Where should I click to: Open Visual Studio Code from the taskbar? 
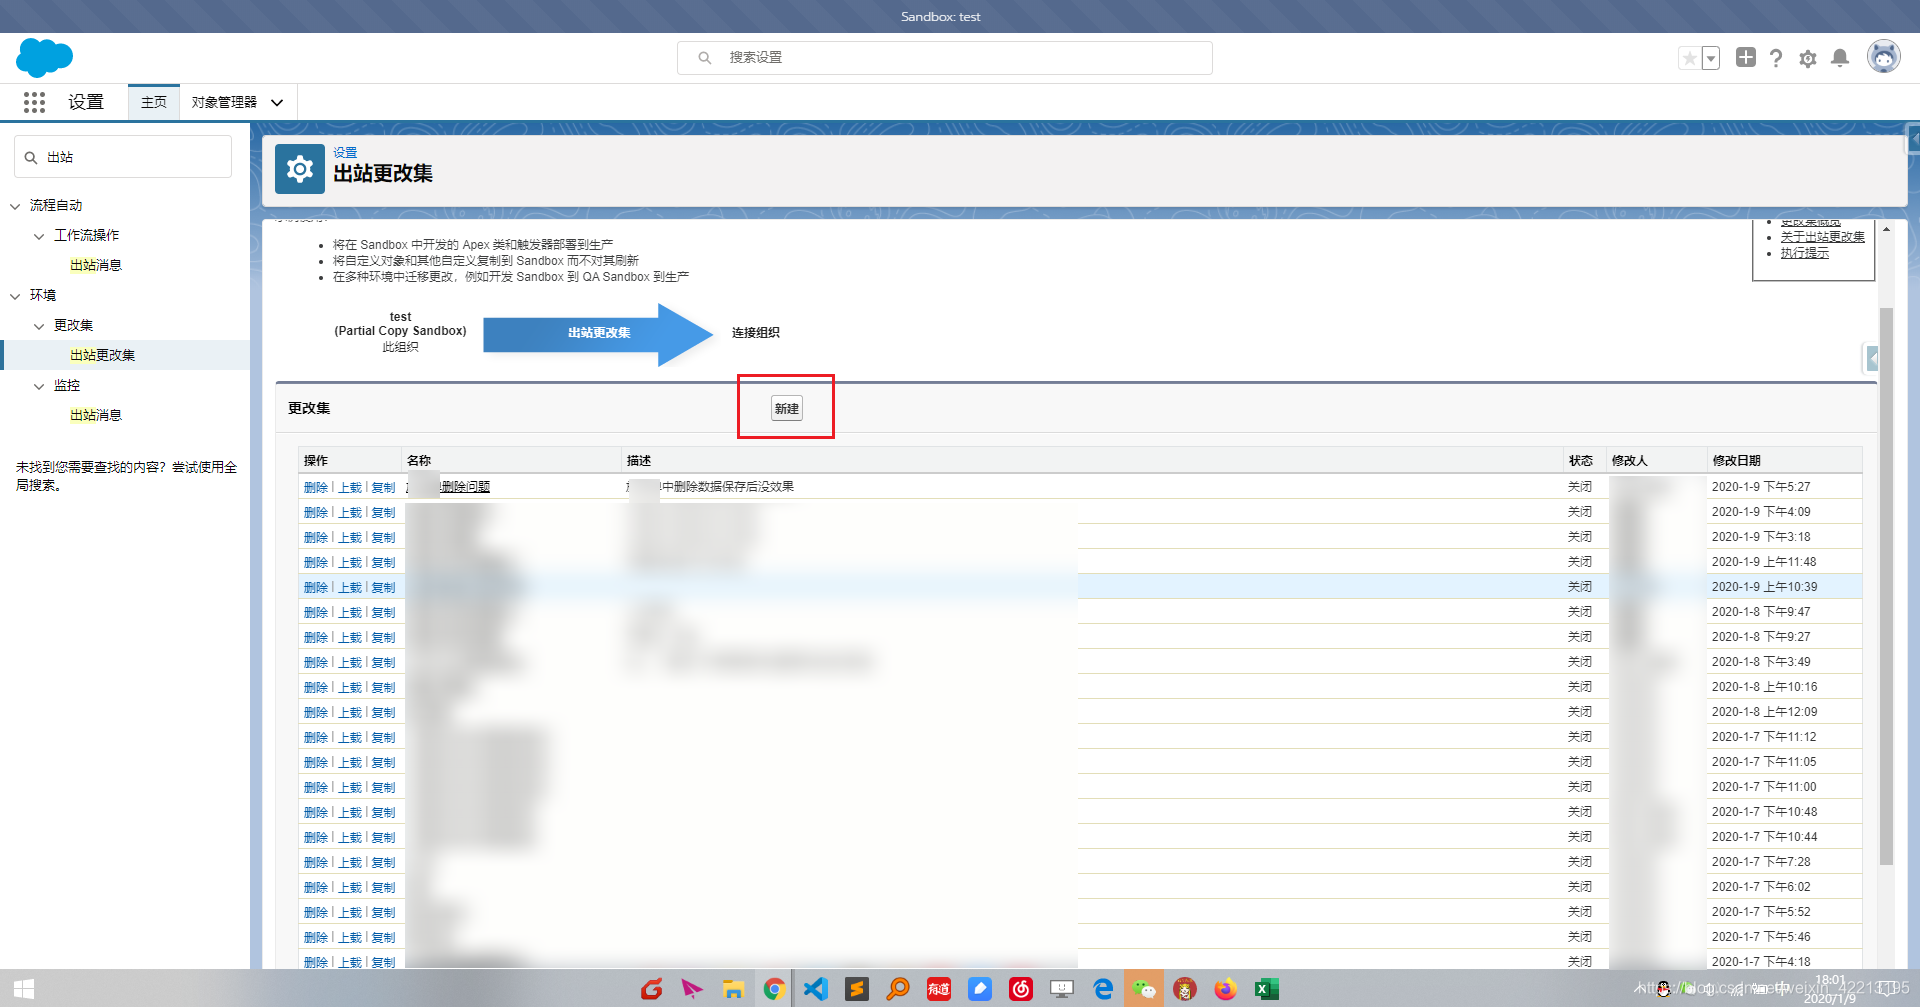point(816,989)
